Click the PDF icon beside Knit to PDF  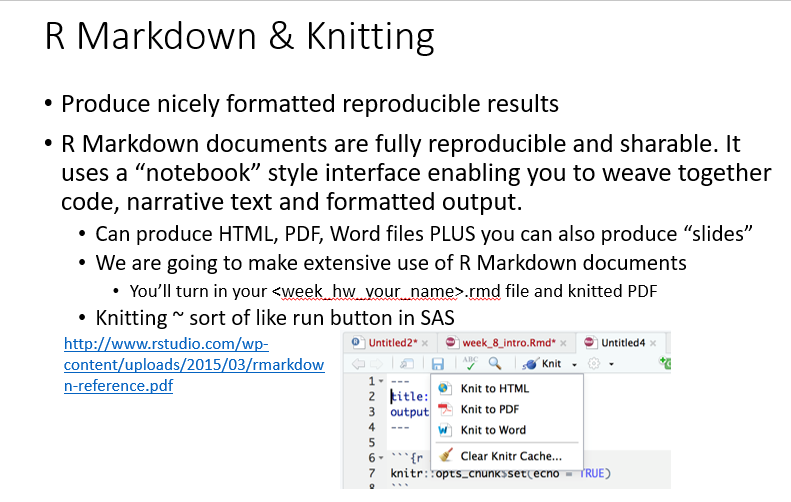coord(444,409)
